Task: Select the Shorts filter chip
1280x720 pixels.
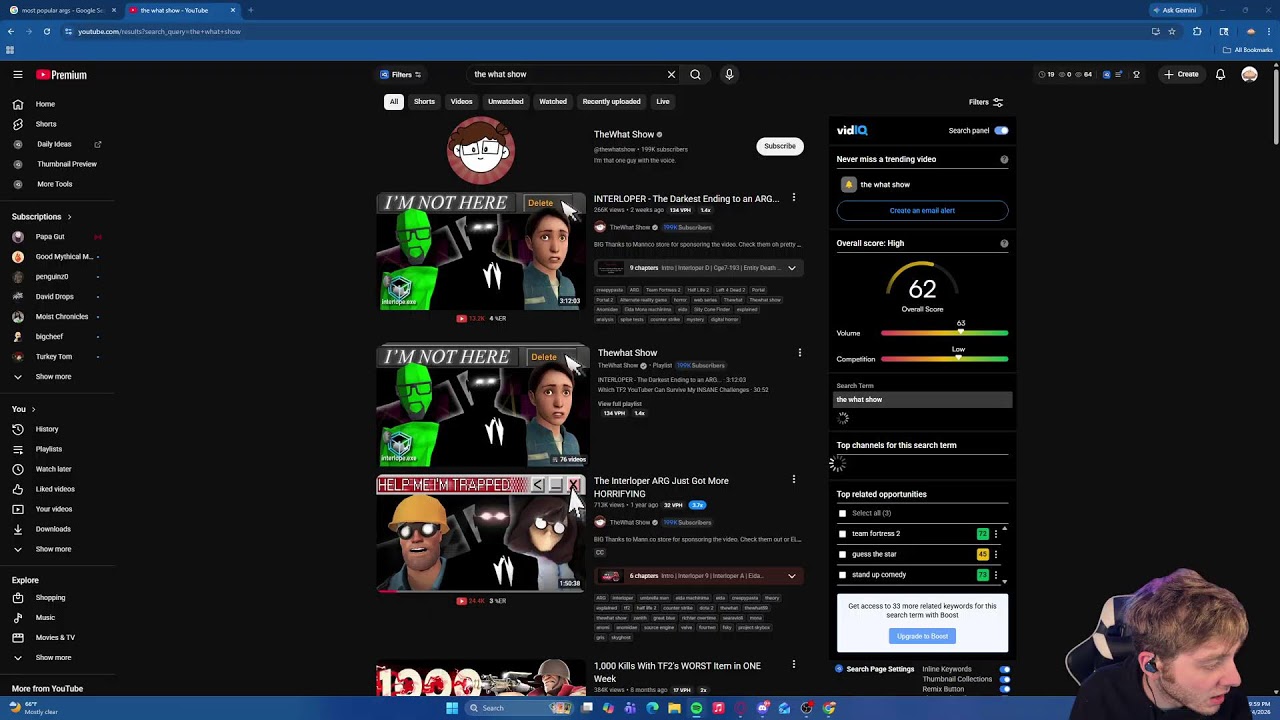Action: pos(424,101)
